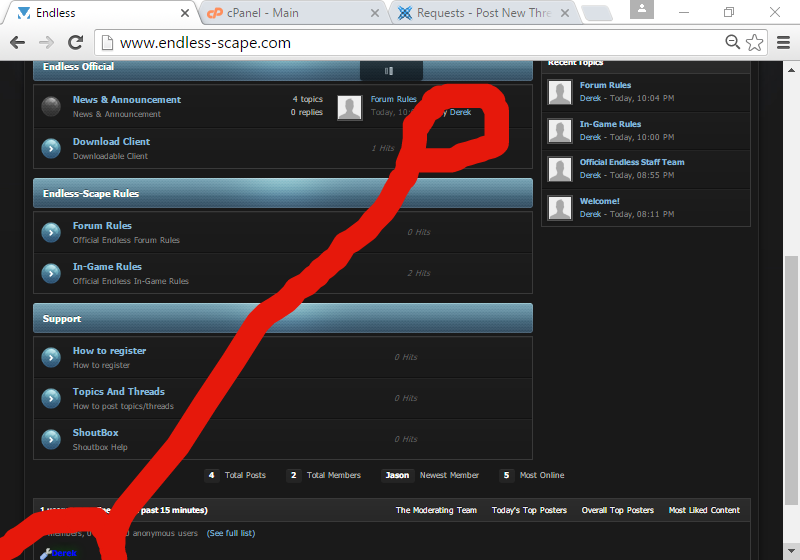Open The Moderating Team link
This screenshot has width=800, height=560.
pyautogui.click(x=436, y=510)
